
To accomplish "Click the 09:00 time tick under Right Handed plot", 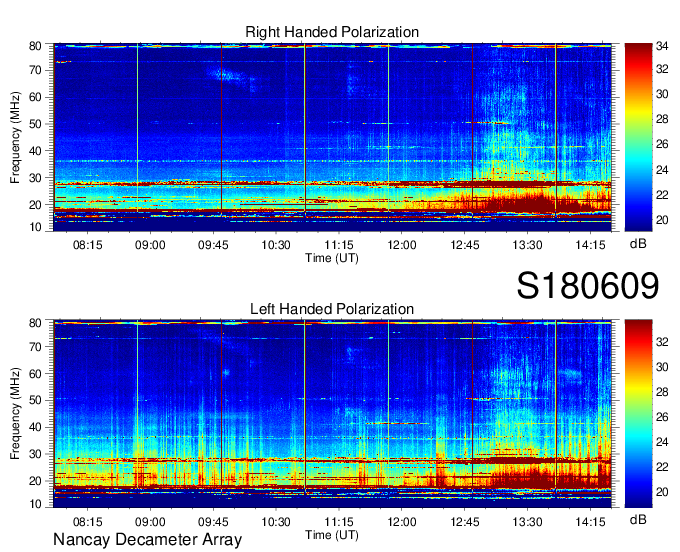I will point(150,245).
